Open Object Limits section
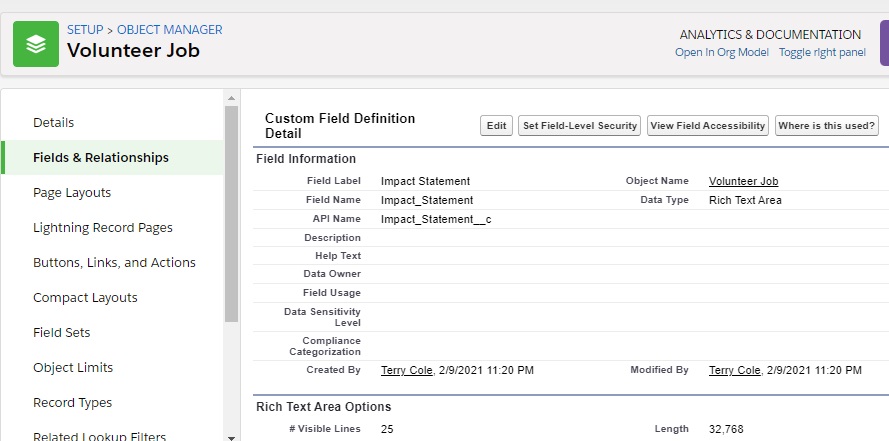Image resolution: width=889 pixels, height=441 pixels. 73,367
